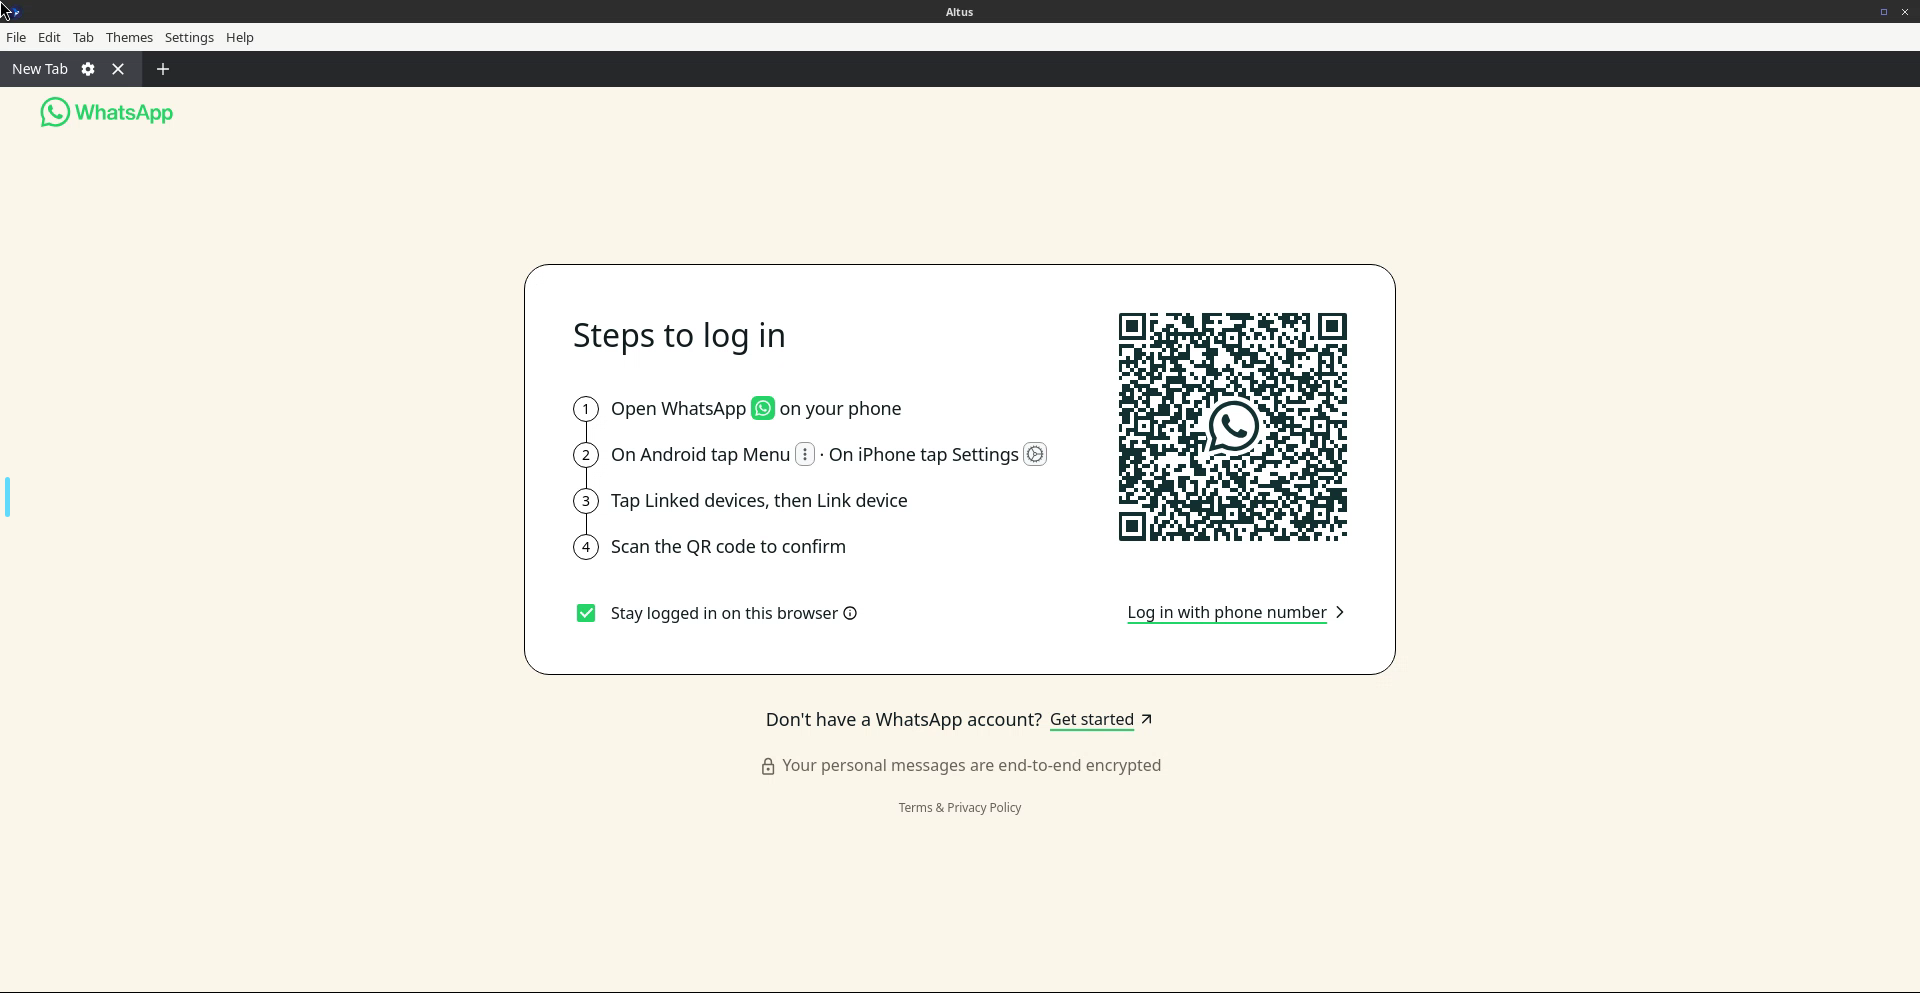Viewport: 1920px width, 993px height.
Task: Open tab settings gear icon
Action: click(x=88, y=69)
